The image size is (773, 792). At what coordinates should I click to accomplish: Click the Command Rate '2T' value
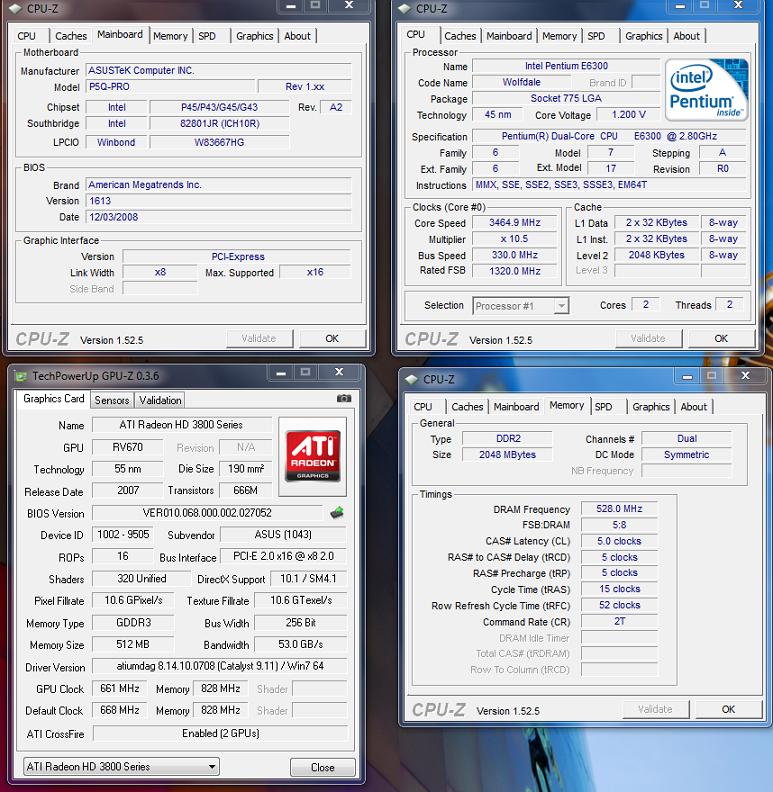point(619,621)
